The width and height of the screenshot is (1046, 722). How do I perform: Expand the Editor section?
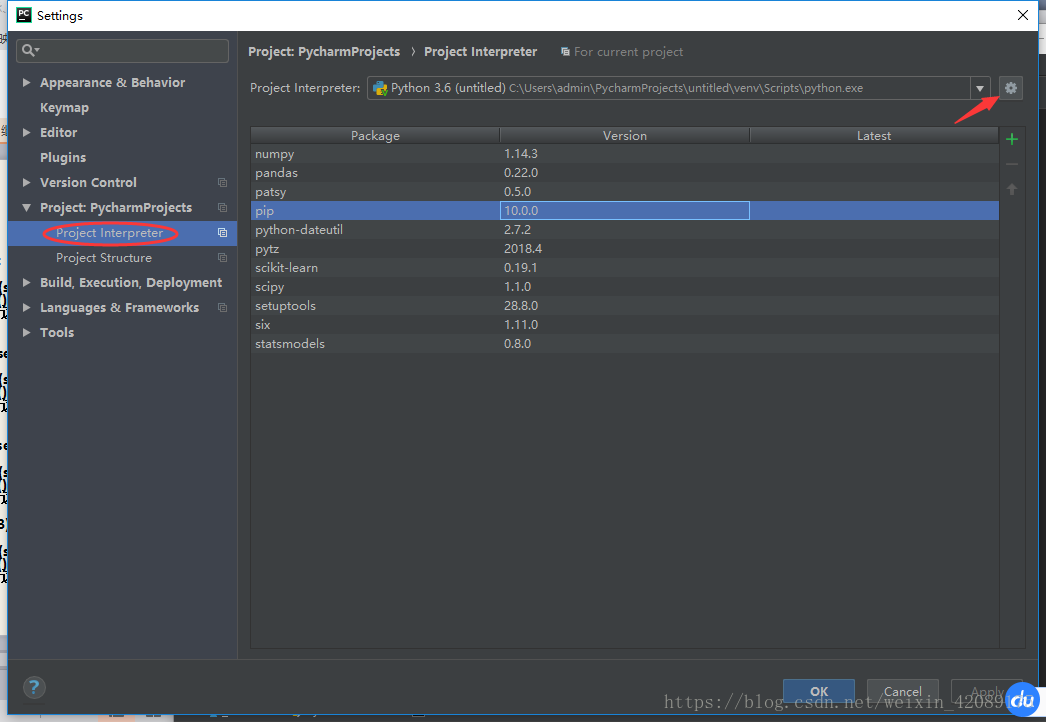coord(26,132)
